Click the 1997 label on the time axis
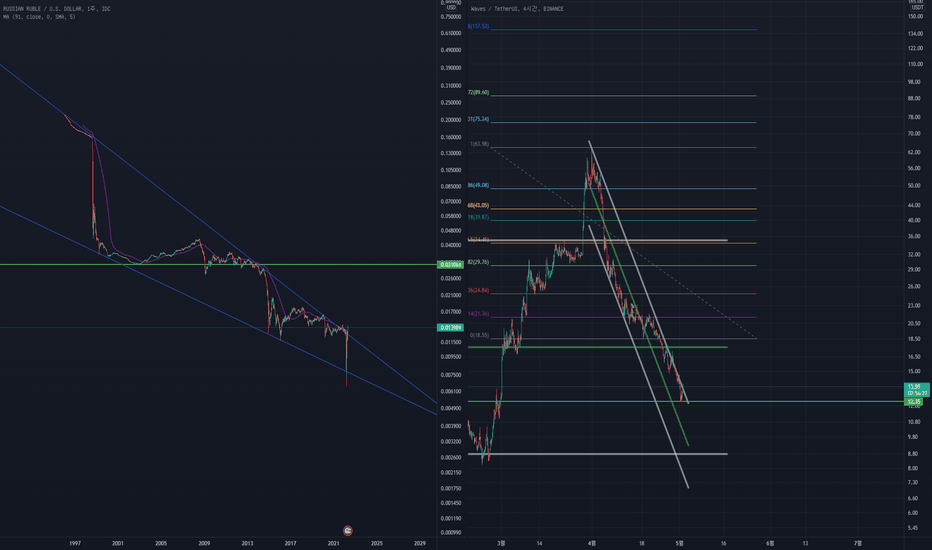 click(75, 543)
